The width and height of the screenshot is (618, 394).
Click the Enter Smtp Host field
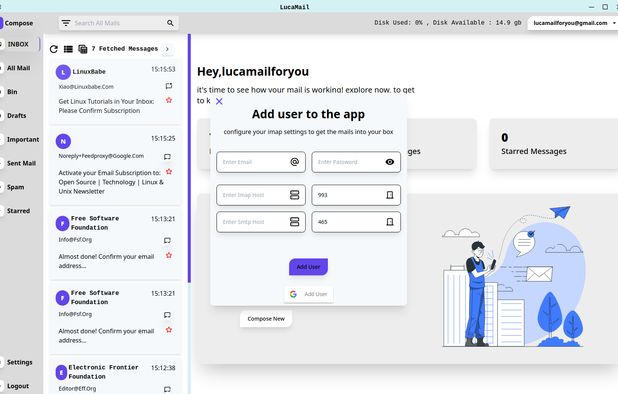click(x=261, y=222)
